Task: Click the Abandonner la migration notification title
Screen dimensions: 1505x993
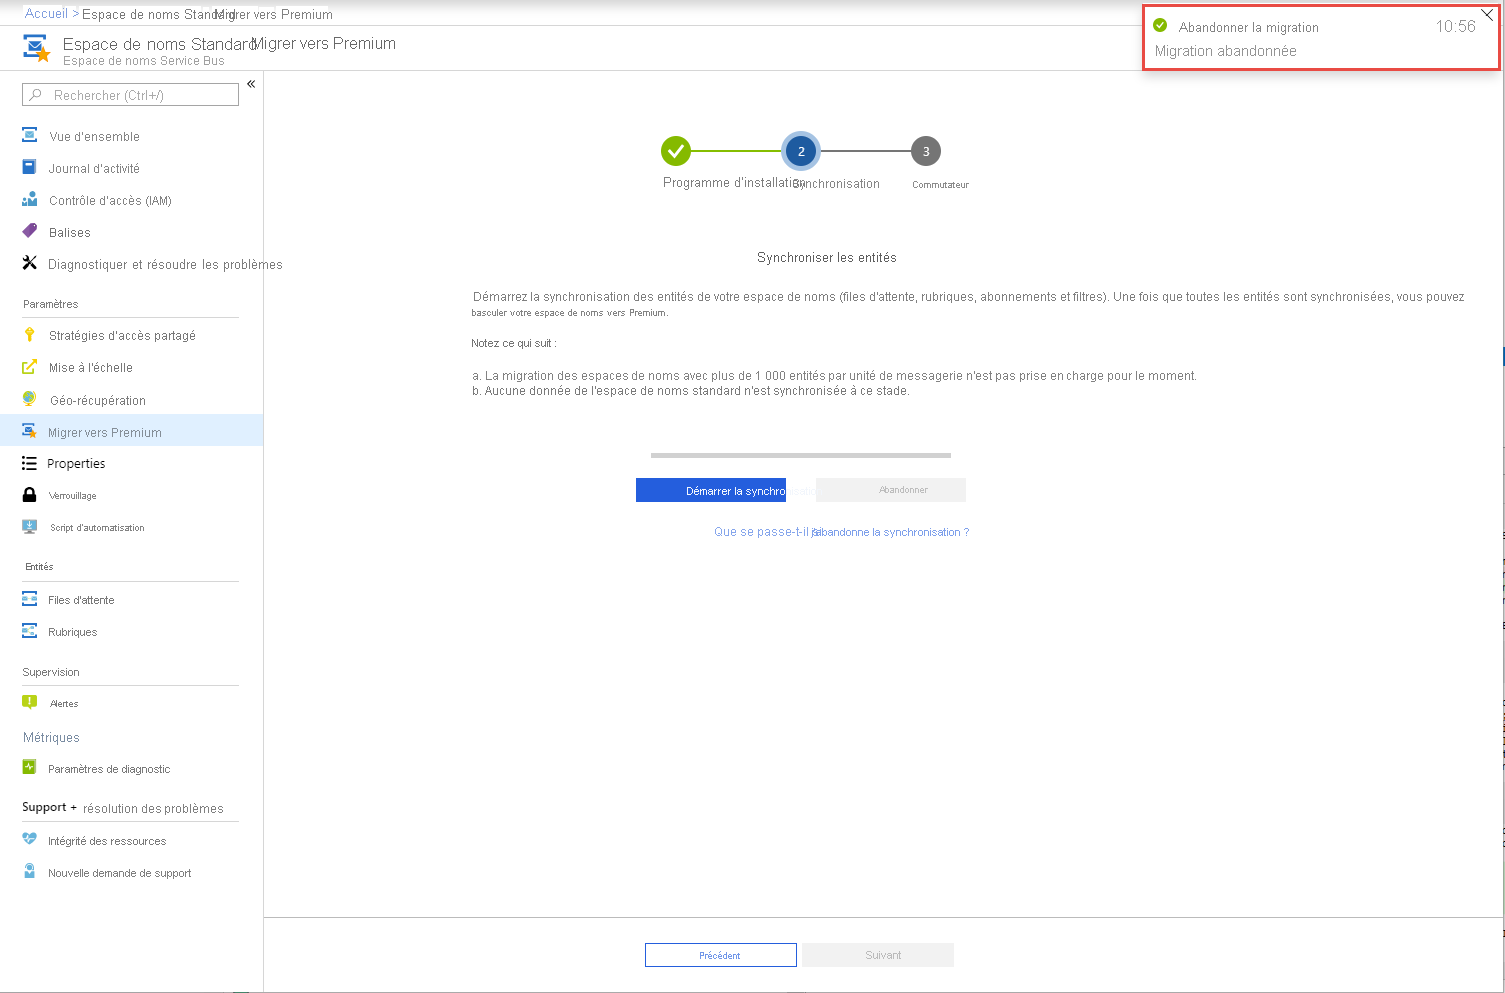Action: tap(1249, 27)
